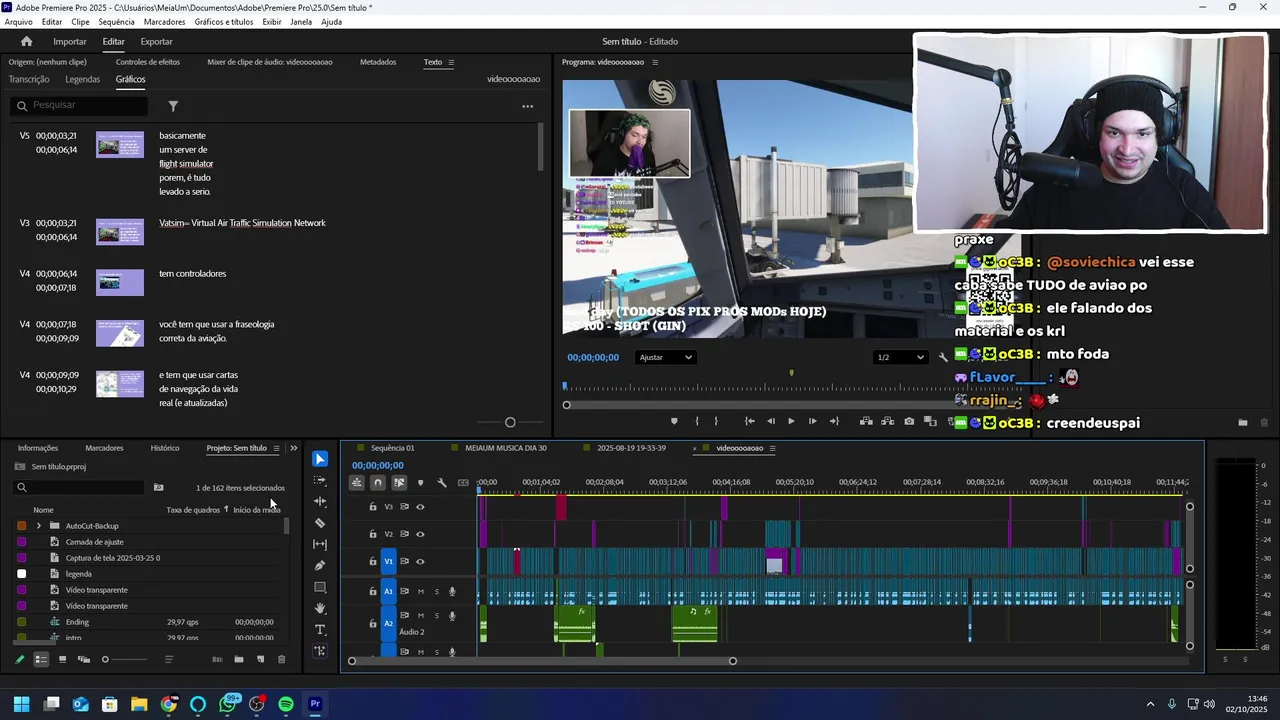Open timeline display settings wrench

coord(442,483)
